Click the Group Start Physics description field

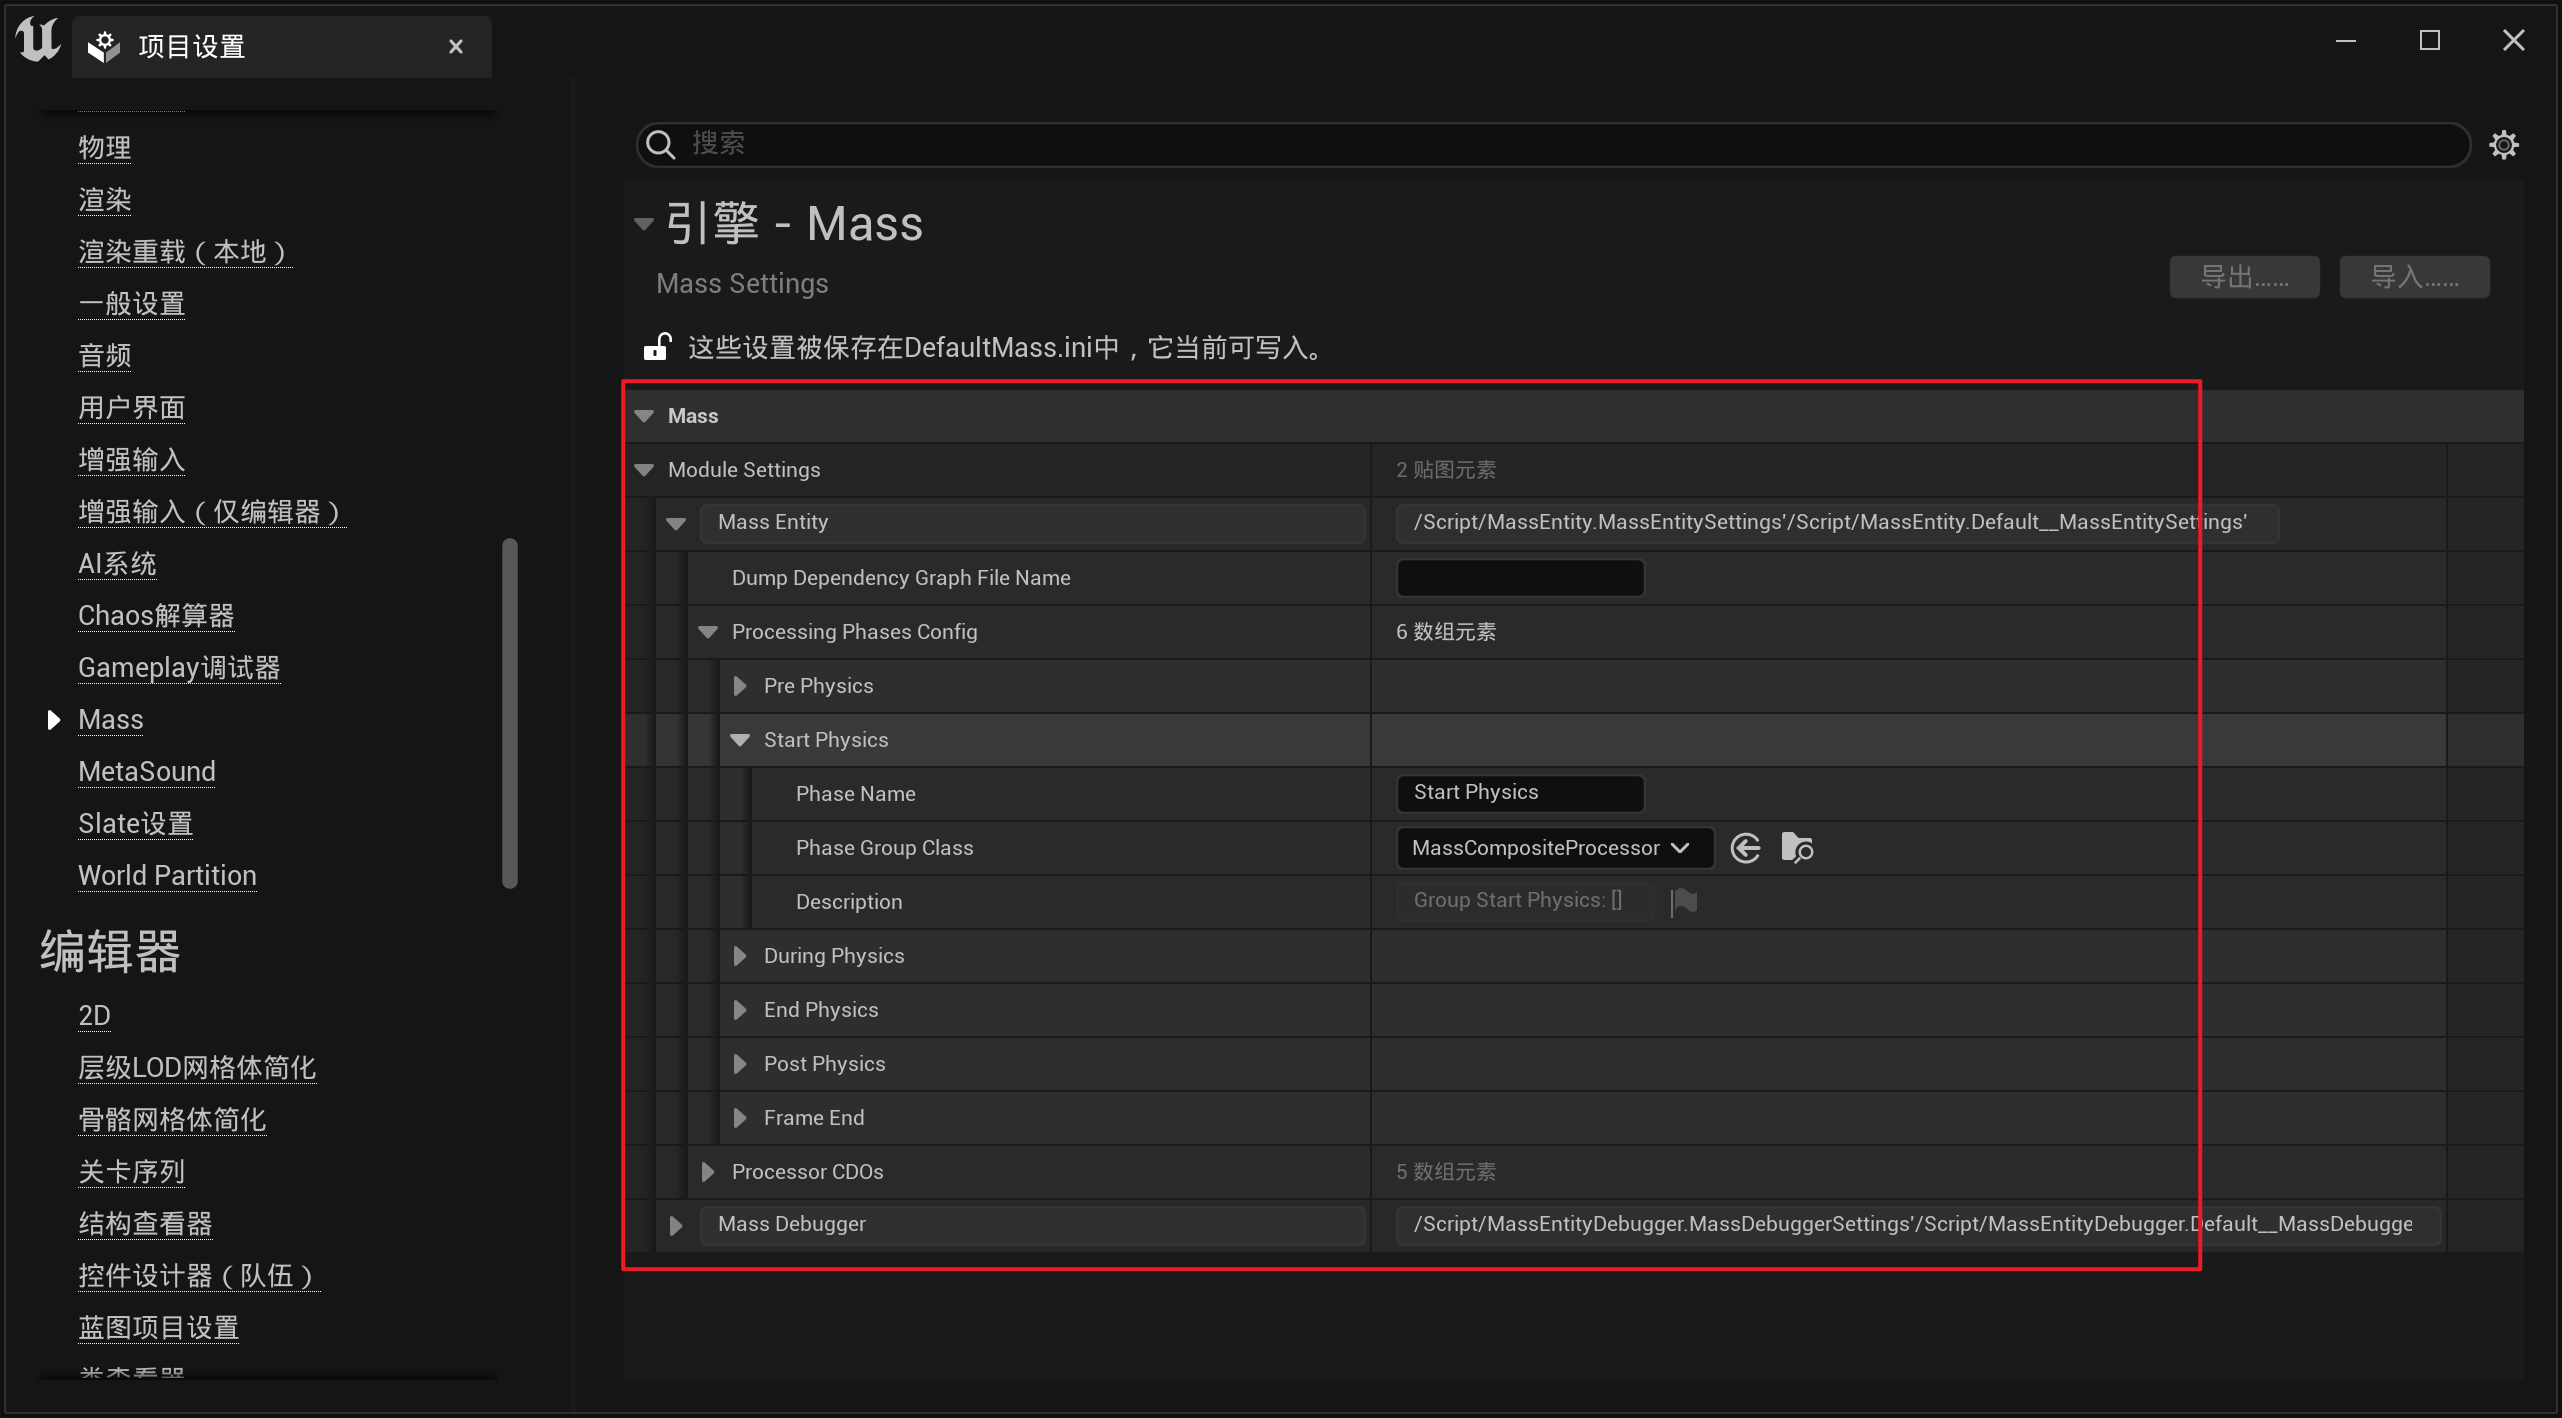1524,901
